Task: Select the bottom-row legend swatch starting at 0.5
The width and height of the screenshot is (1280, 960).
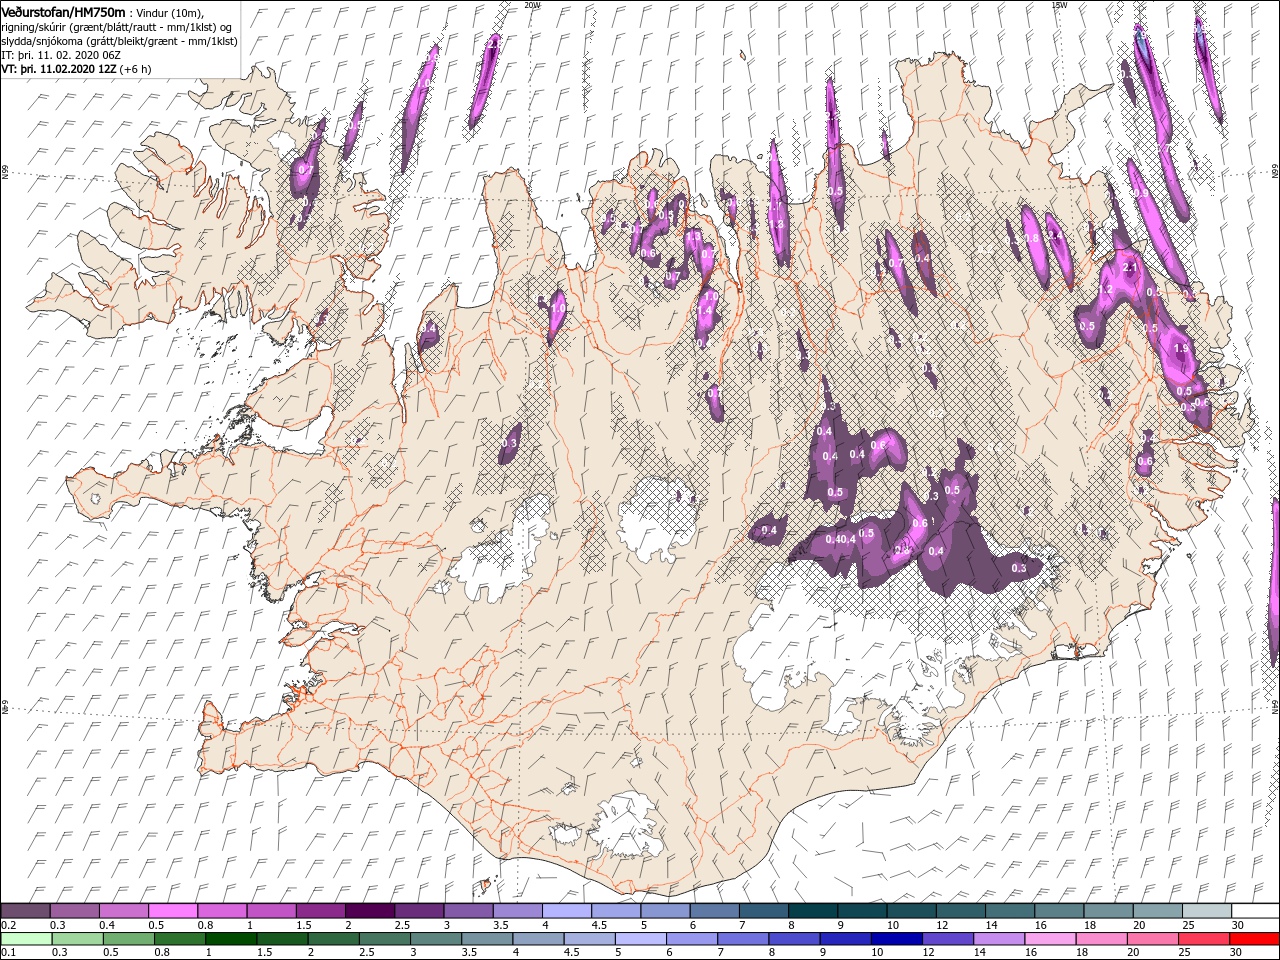Action: coord(130,939)
